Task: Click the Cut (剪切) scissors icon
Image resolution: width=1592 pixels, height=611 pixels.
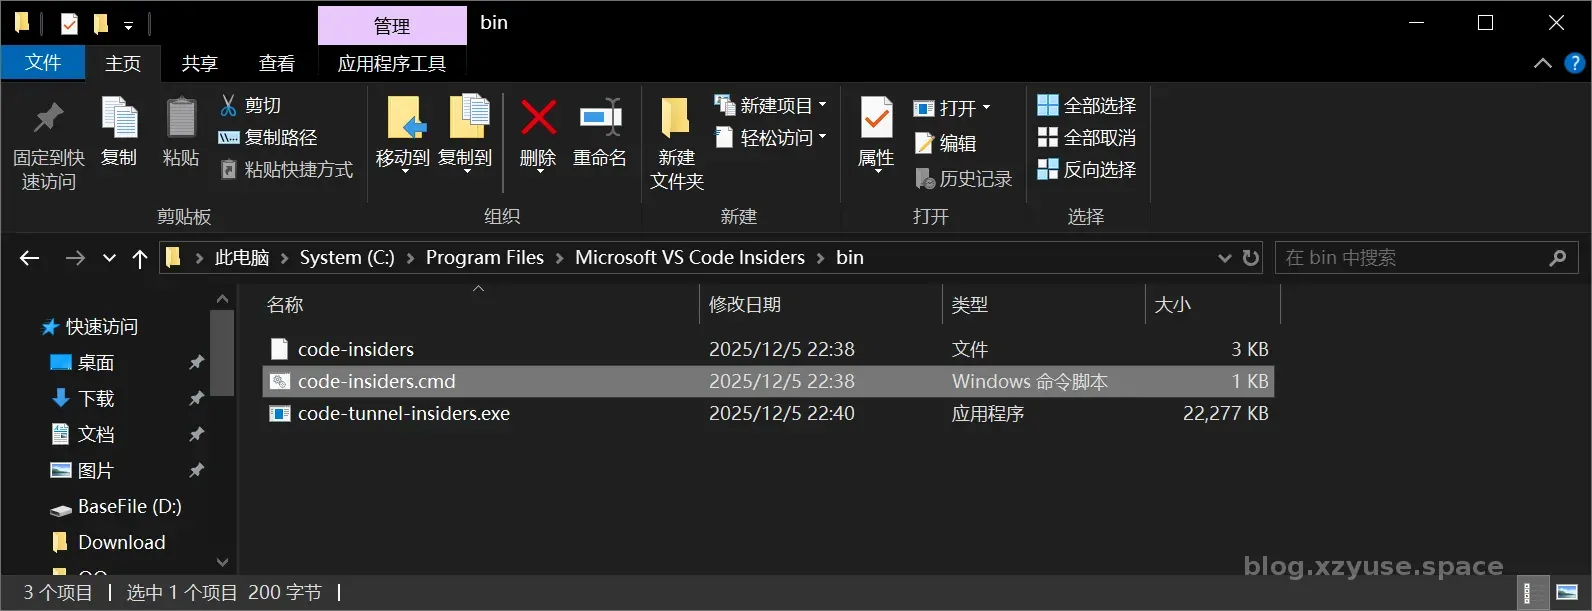Action: click(229, 105)
